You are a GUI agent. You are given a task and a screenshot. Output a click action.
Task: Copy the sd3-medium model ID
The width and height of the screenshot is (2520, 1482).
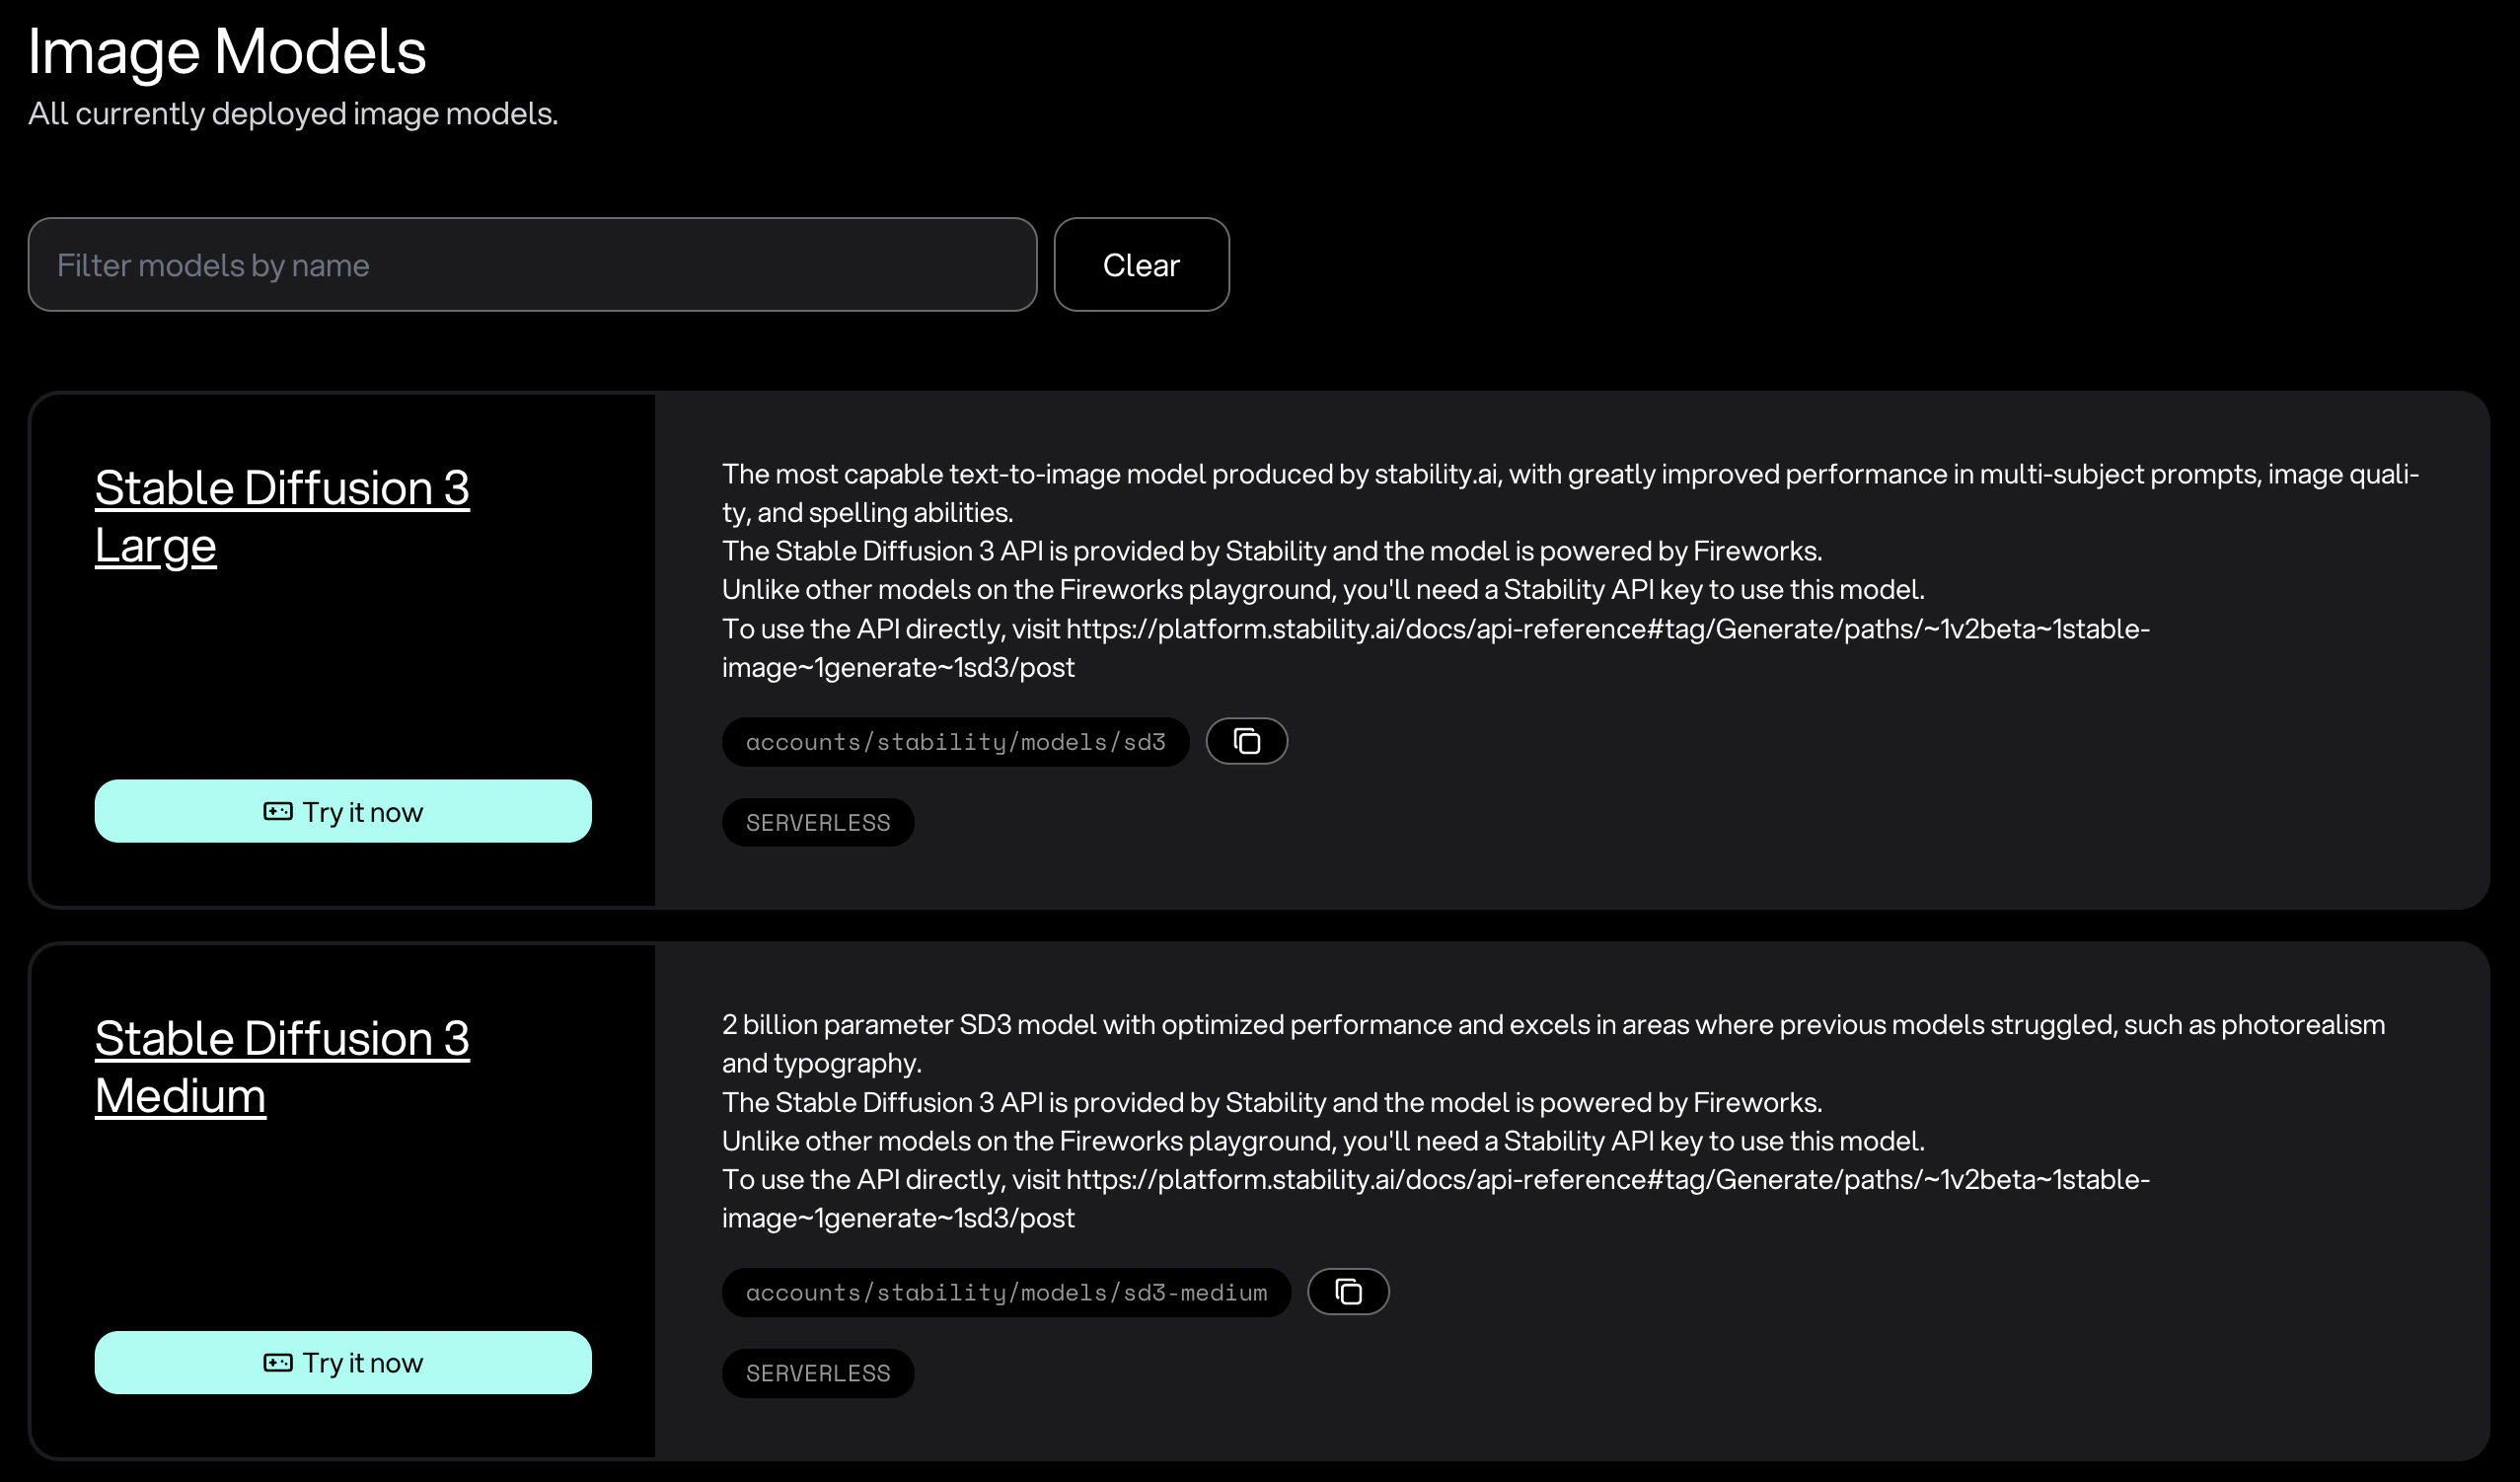[x=1348, y=1292]
